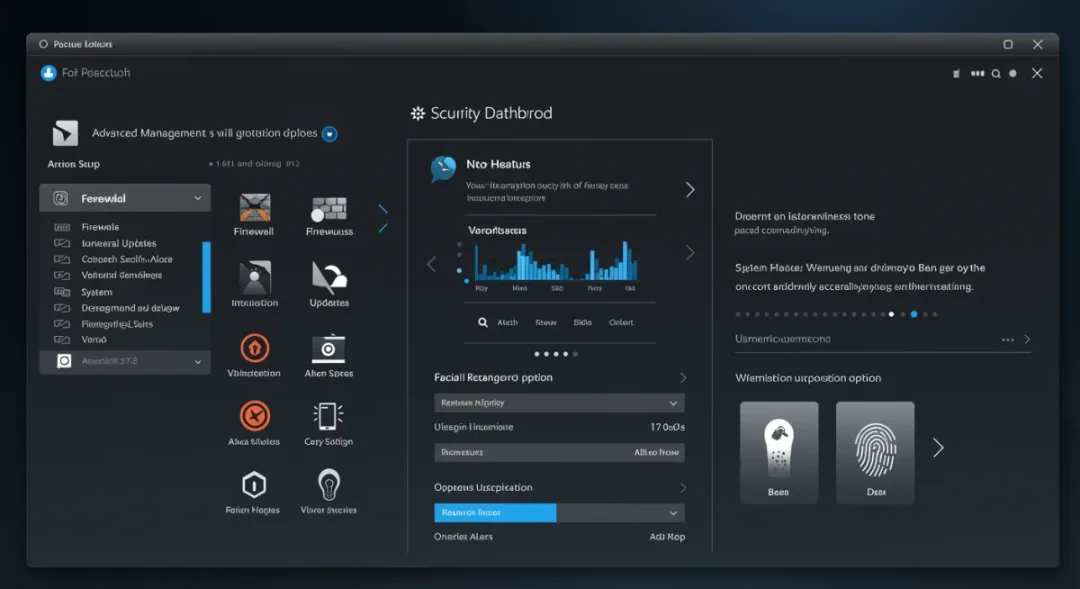Select Firewale in the sidebar list

click(100, 227)
